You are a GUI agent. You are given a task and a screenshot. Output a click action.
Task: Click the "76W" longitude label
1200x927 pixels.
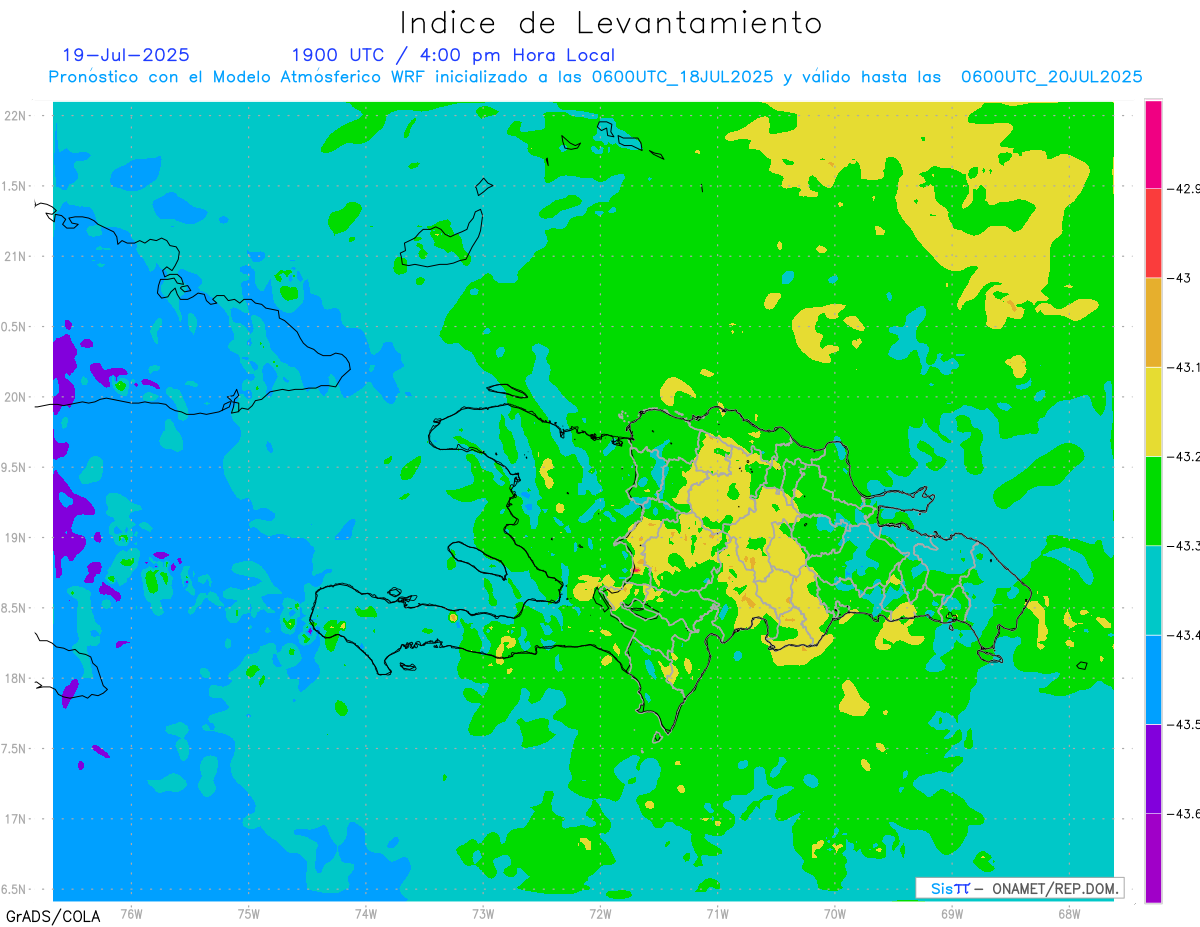131,913
